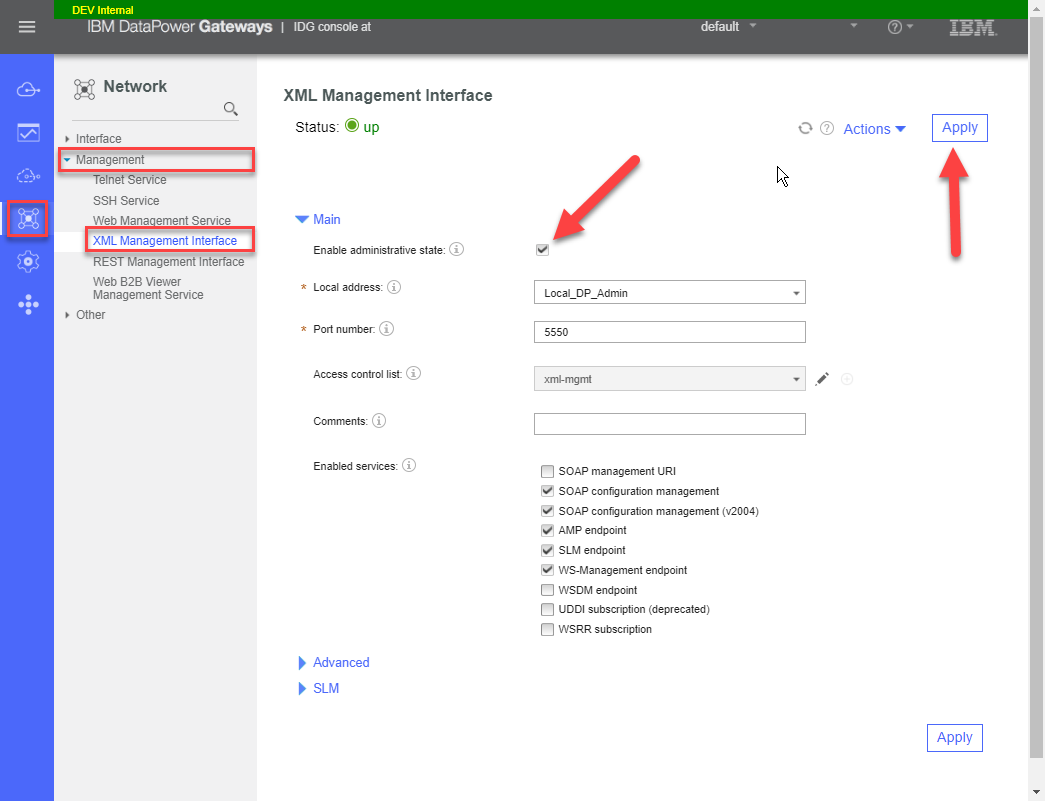Open REST Management Interface in the tree
The width and height of the screenshot is (1045, 801).
point(168,262)
